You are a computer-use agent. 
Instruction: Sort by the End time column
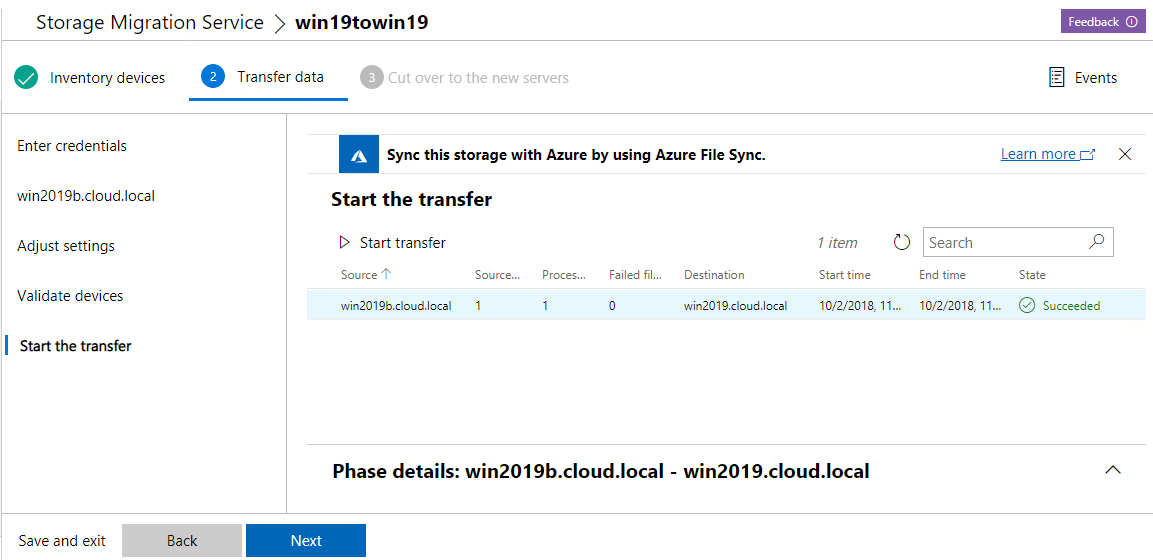(x=942, y=275)
